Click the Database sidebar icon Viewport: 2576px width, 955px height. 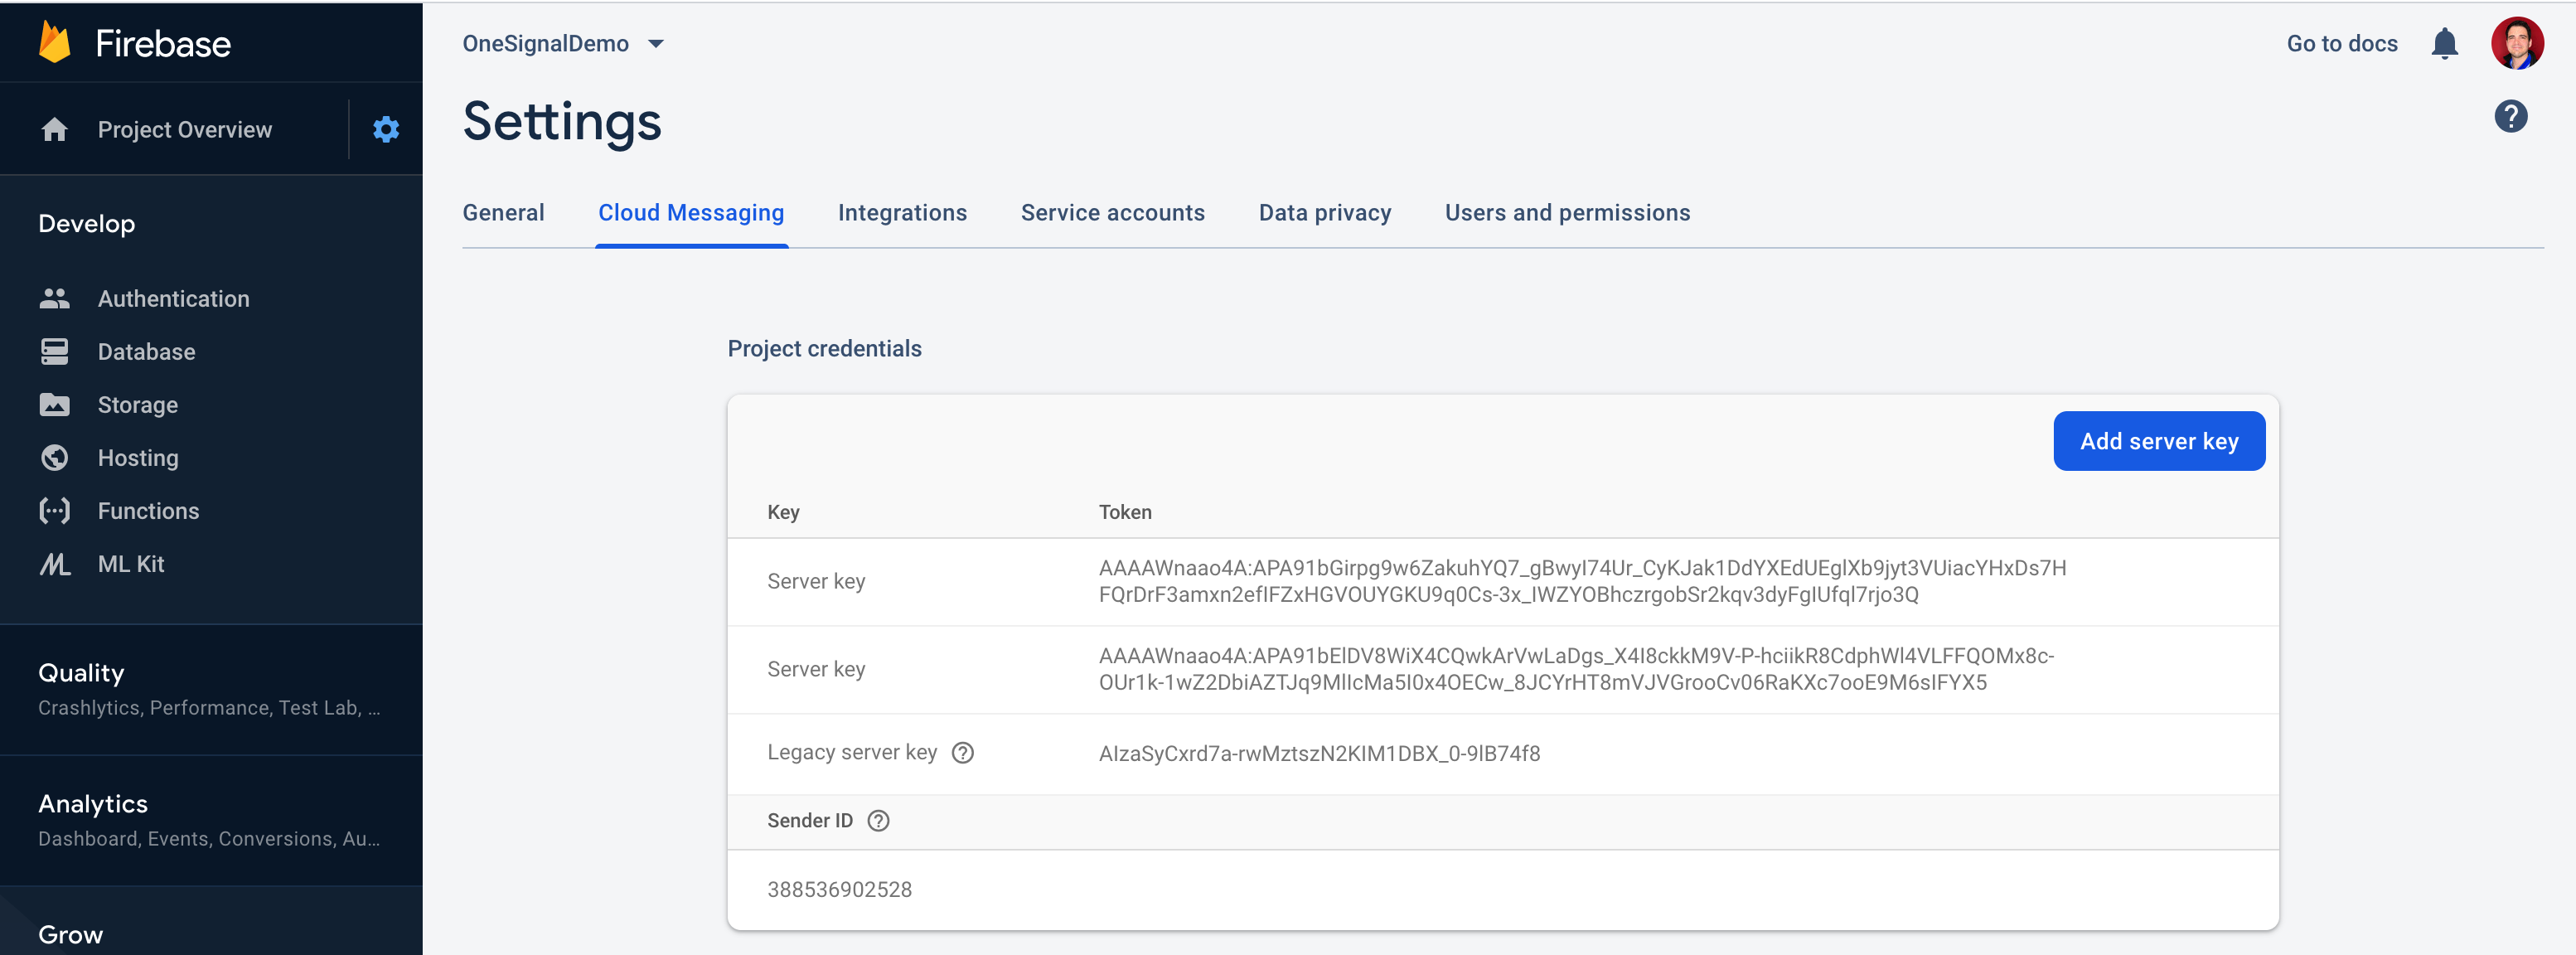[x=55, y=351]
